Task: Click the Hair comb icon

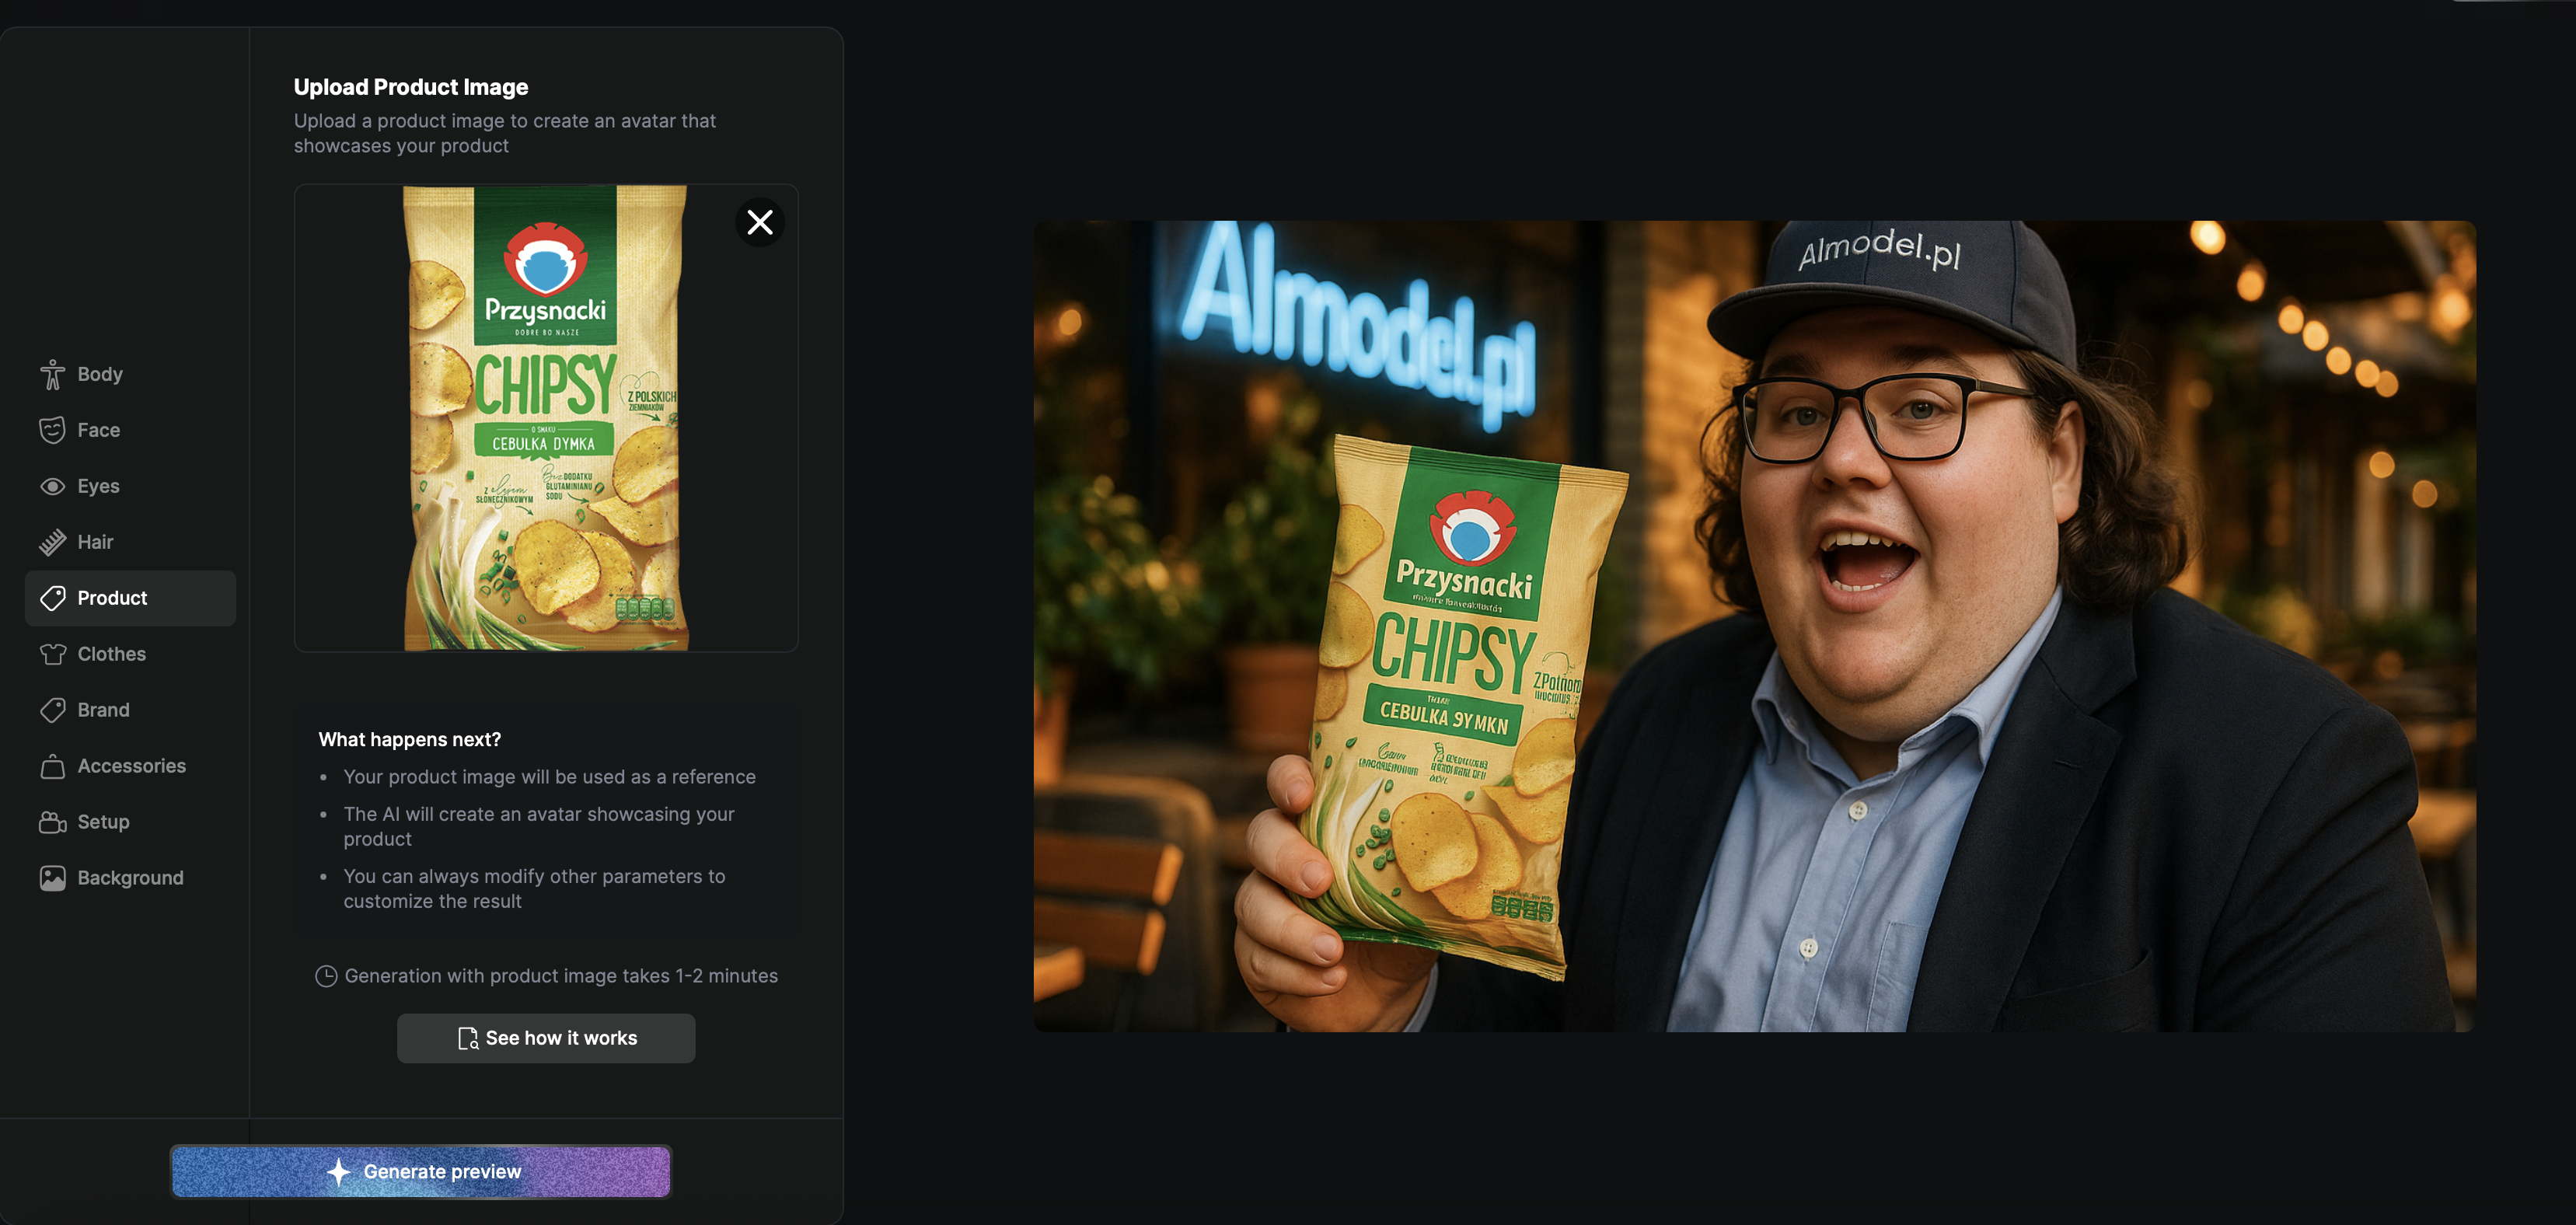Action: pos(53,542)
